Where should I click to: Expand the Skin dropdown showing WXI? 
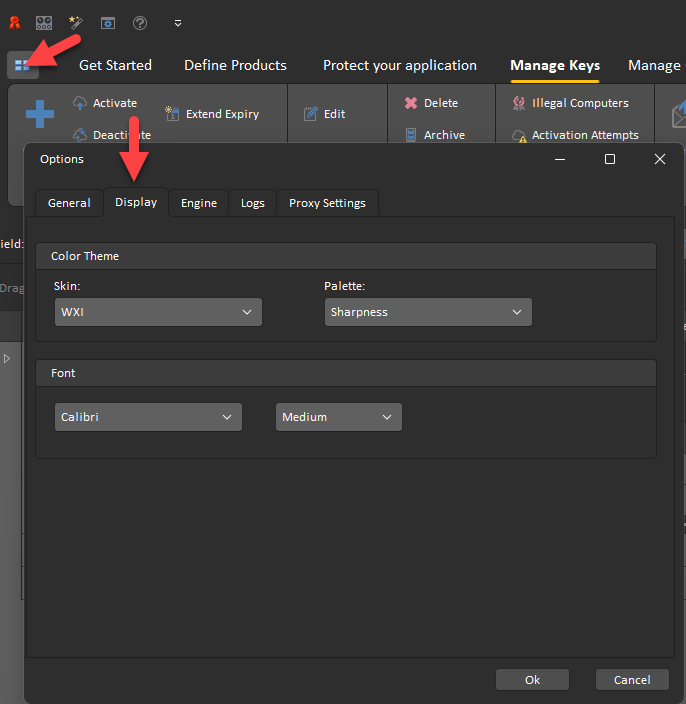158,312
